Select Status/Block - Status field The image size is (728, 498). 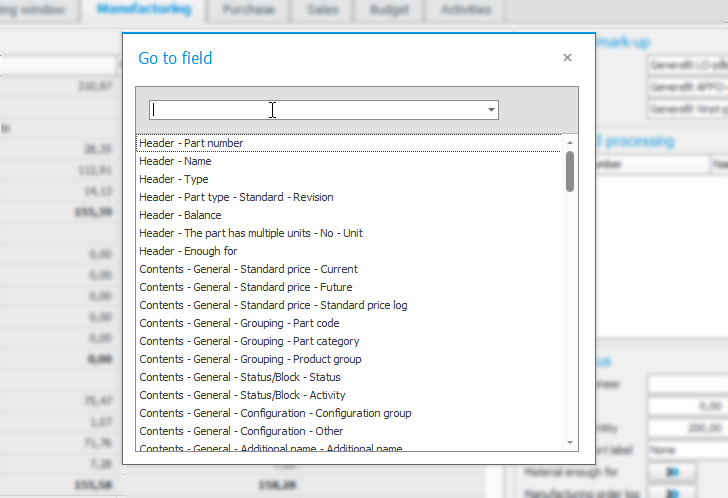click(x=240, y=377)
